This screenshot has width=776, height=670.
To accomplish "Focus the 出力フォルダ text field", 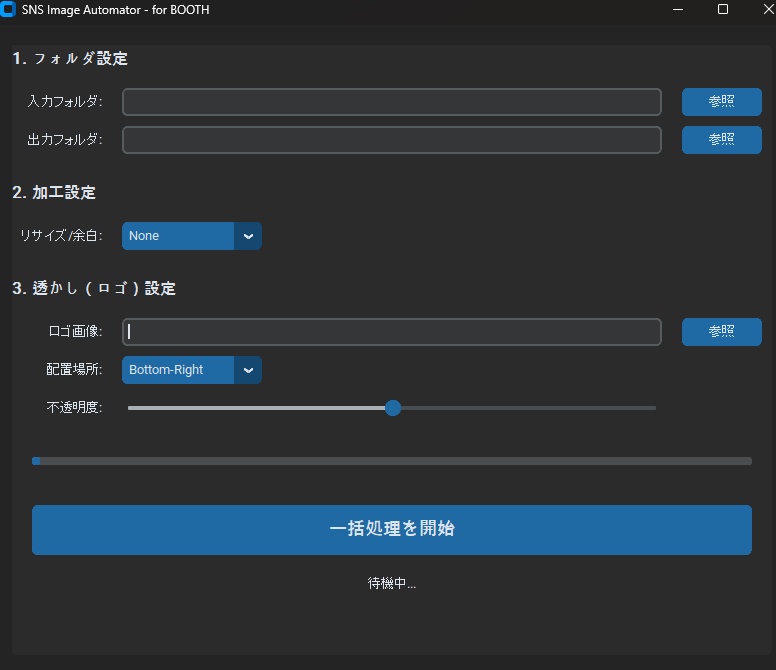I will [x=391, y=140].
